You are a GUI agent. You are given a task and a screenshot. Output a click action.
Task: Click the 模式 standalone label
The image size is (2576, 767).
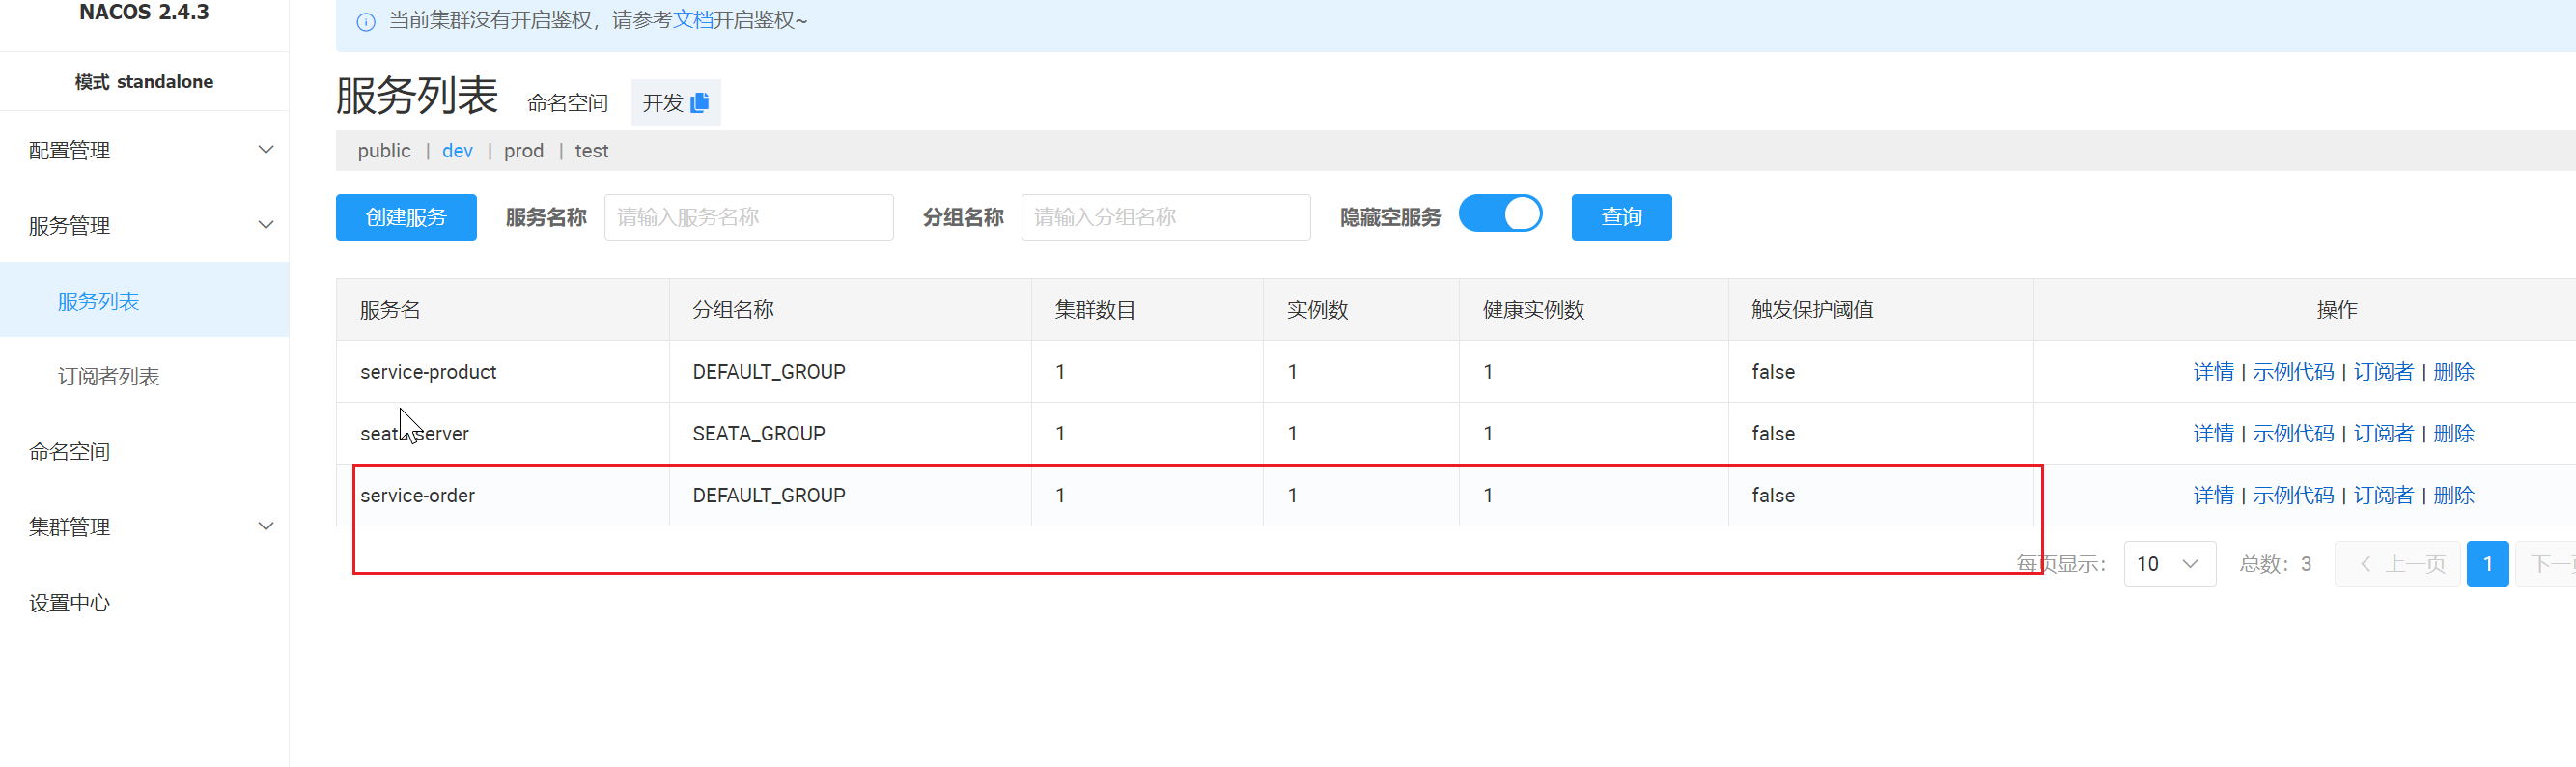[144, 82]
